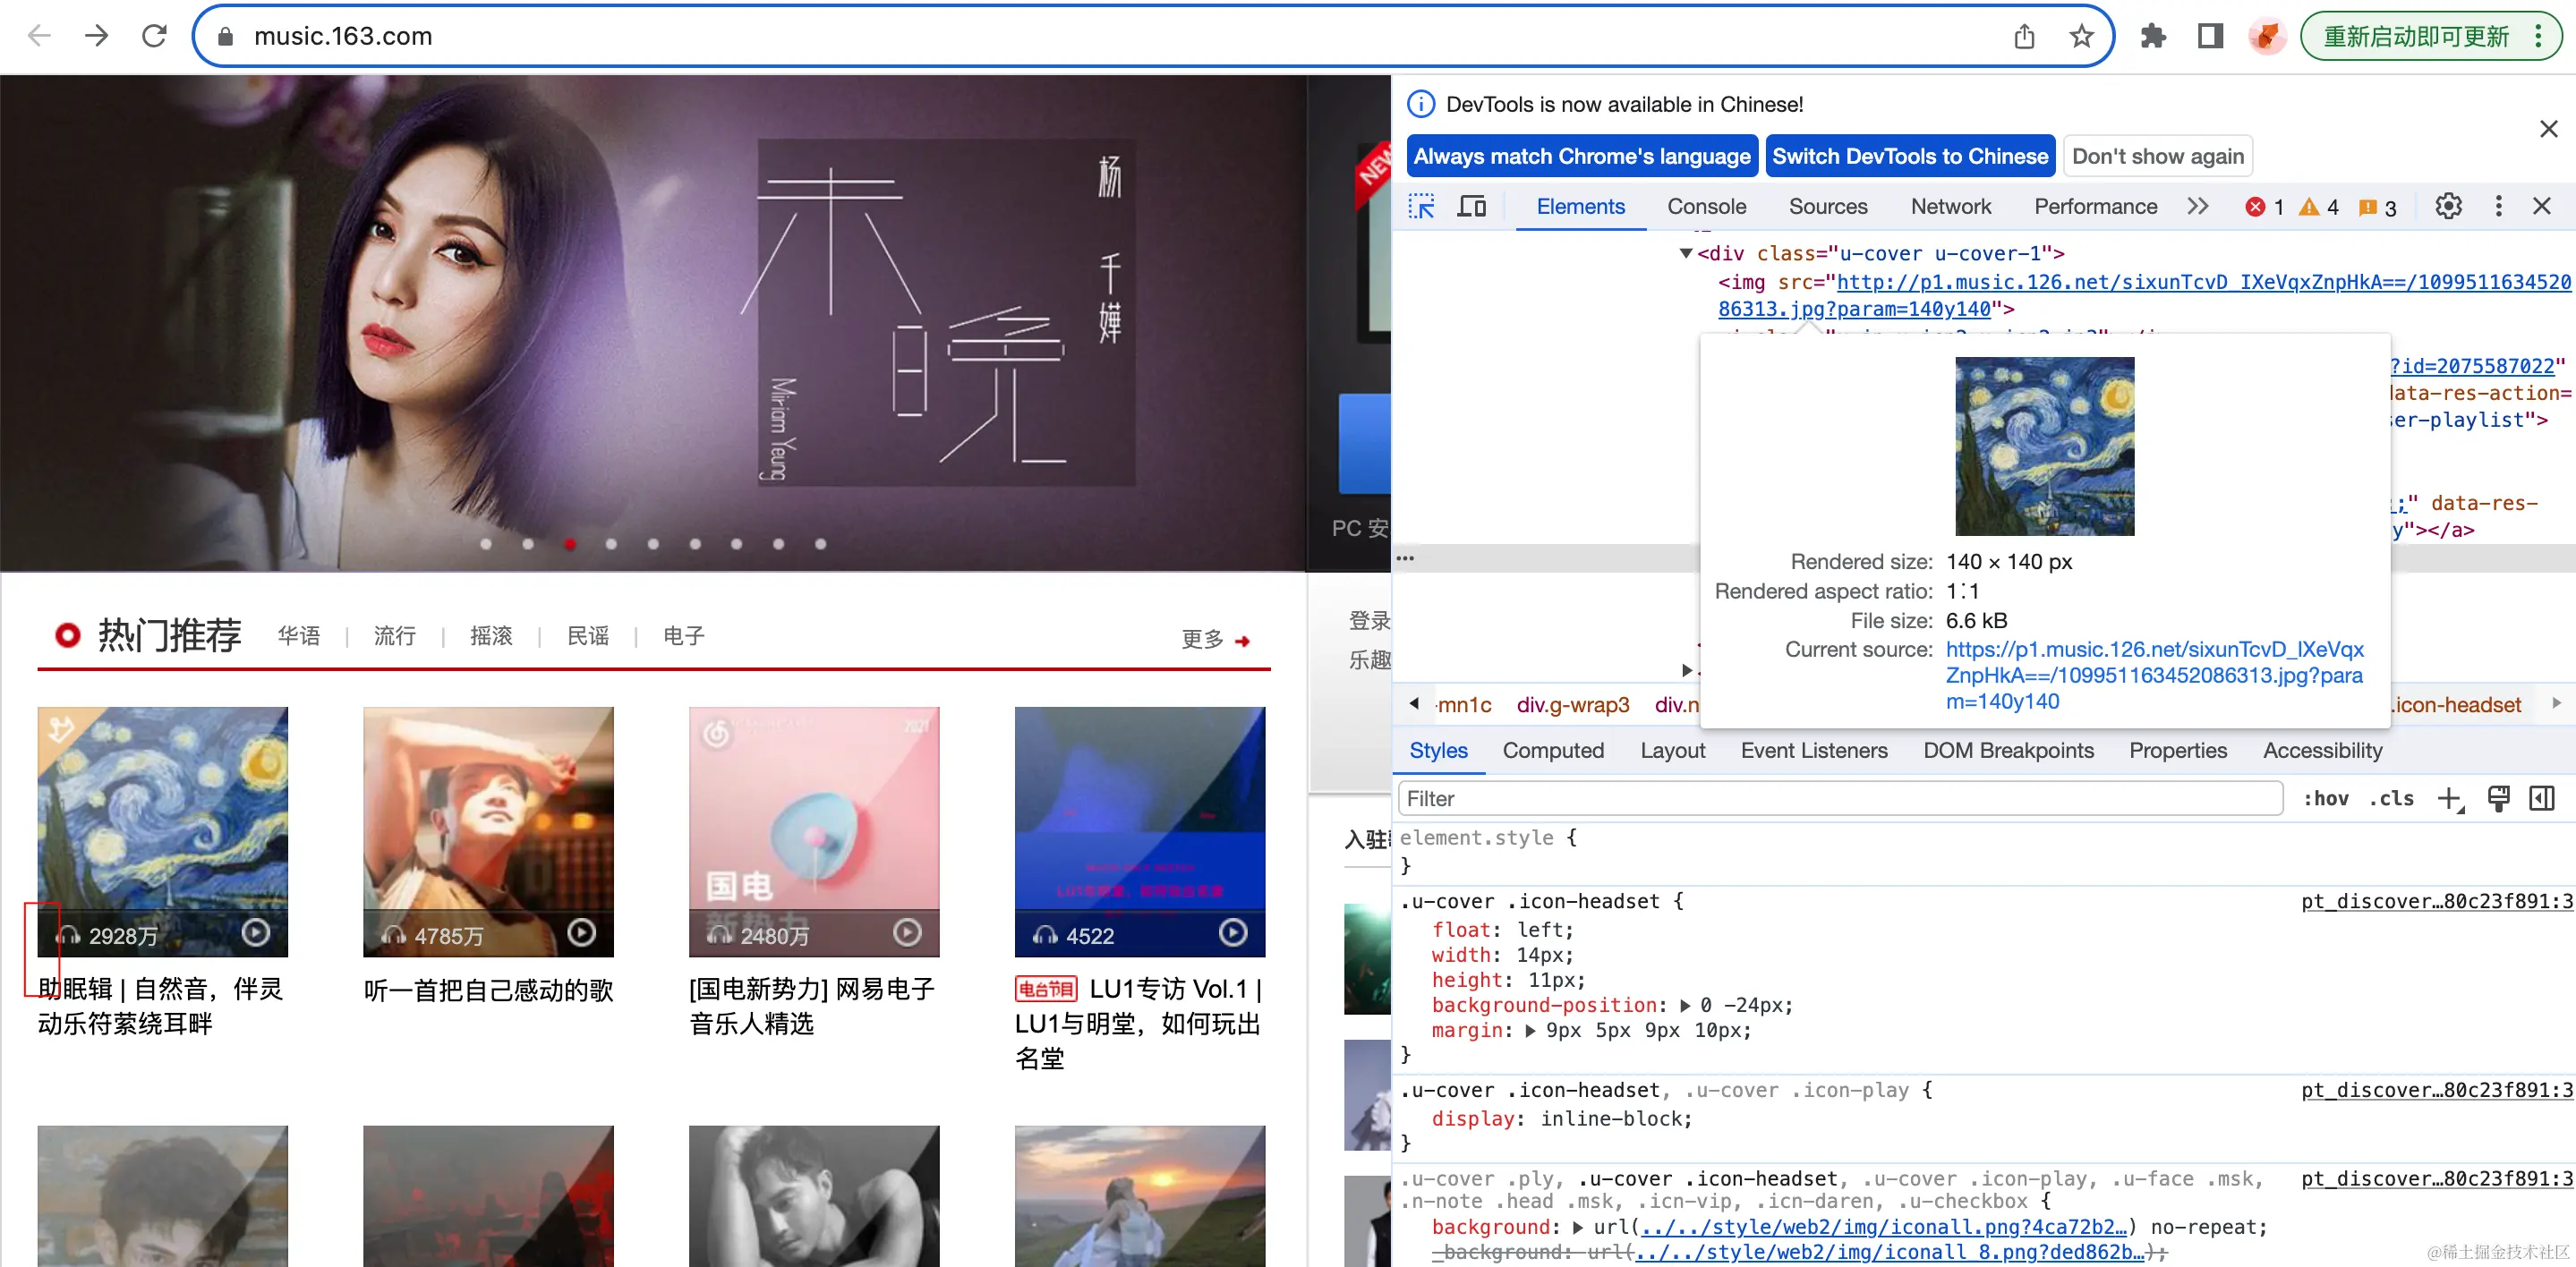Open the browser side panel
This screenshot has width=2576, height=1267.
coord(2210,37)
